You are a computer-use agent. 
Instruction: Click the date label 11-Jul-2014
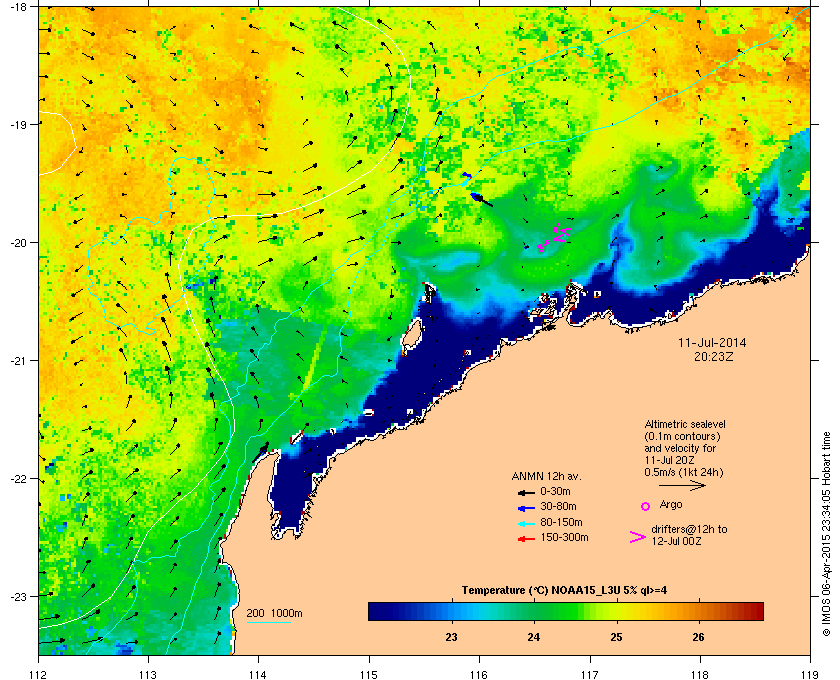pos(712,343)
